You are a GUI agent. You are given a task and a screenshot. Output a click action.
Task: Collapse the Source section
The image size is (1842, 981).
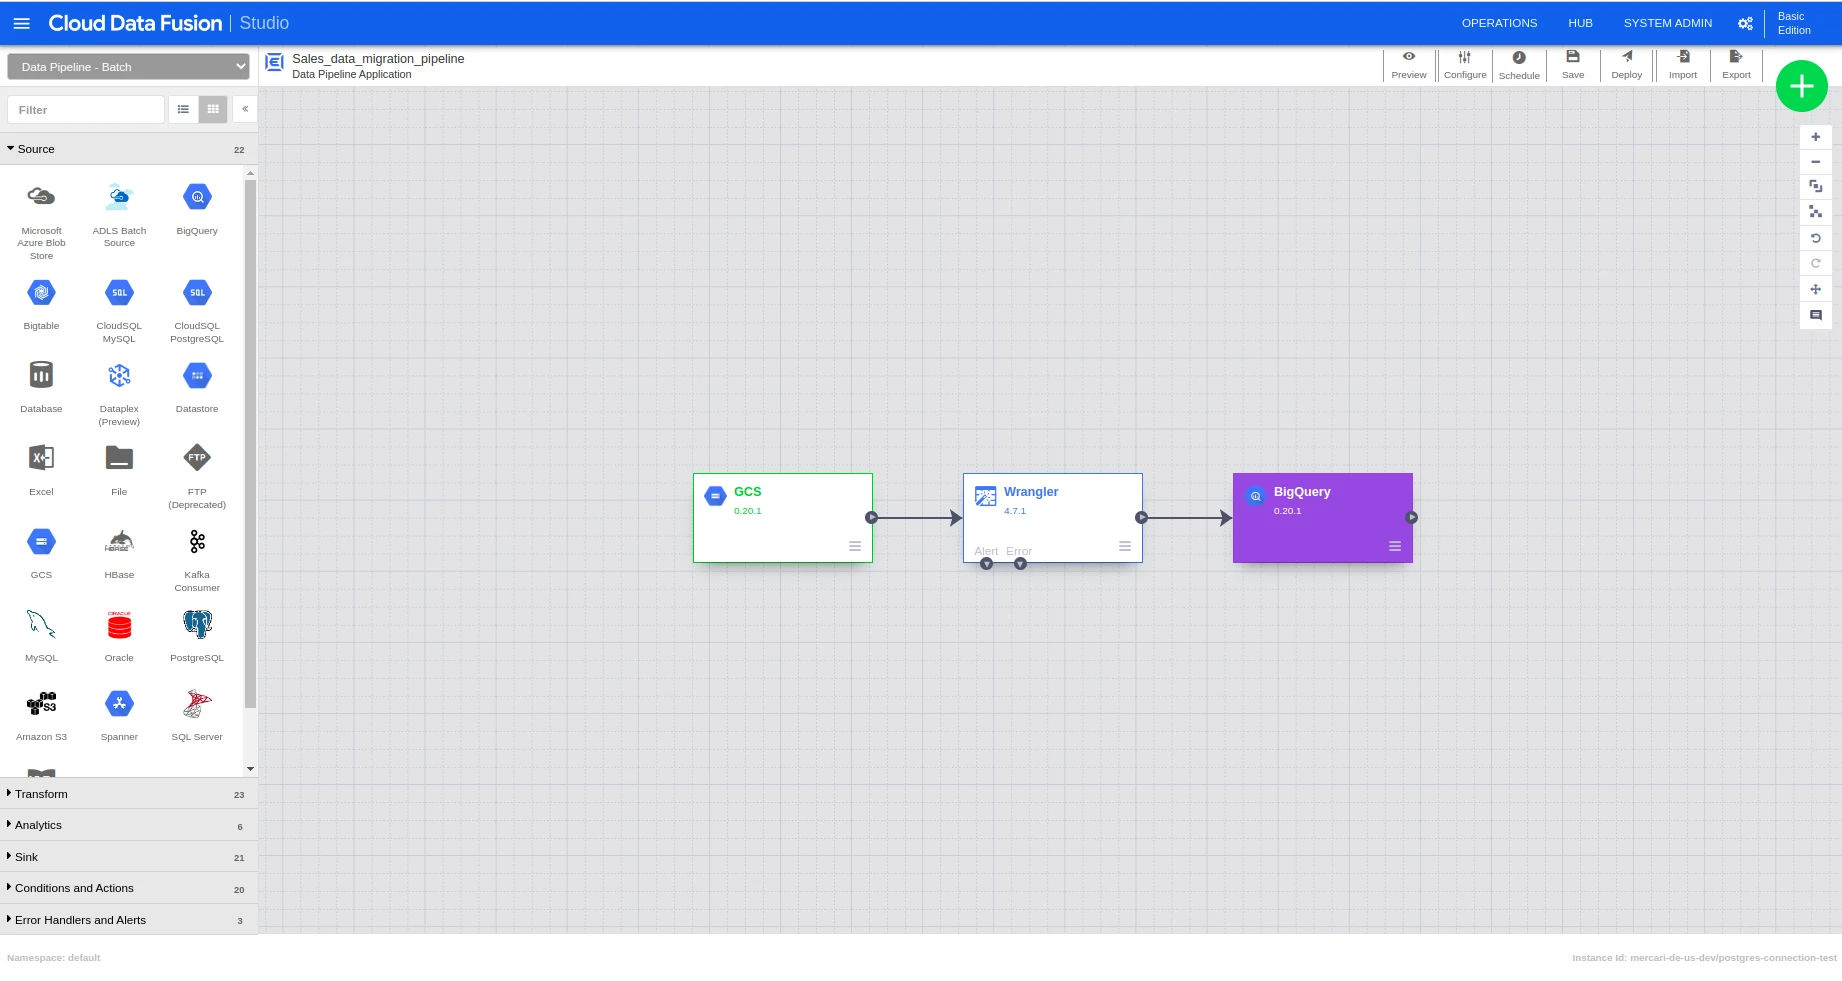(128, 149)
